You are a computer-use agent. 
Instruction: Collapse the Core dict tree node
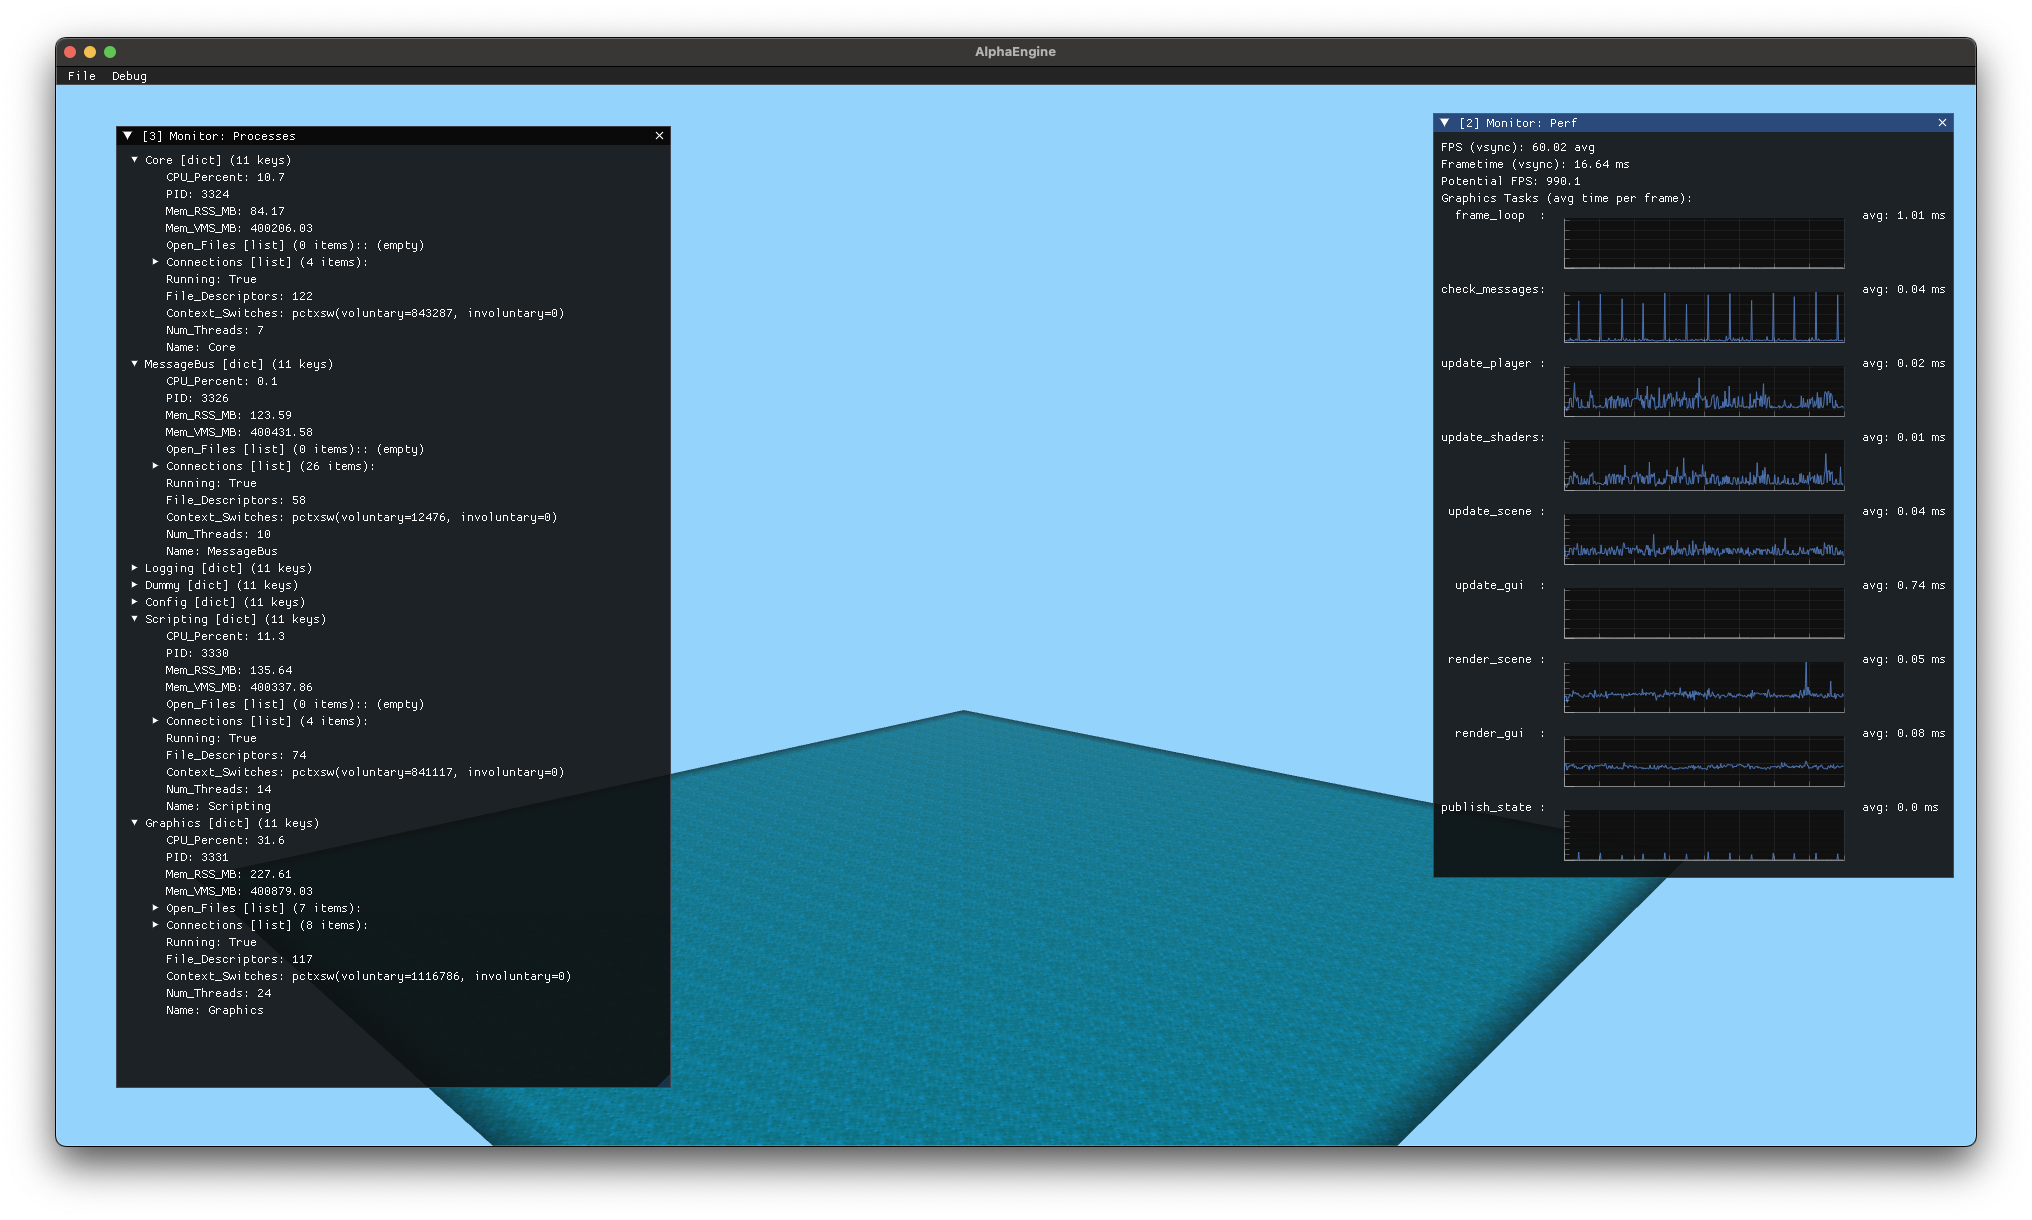click(135, 160)
